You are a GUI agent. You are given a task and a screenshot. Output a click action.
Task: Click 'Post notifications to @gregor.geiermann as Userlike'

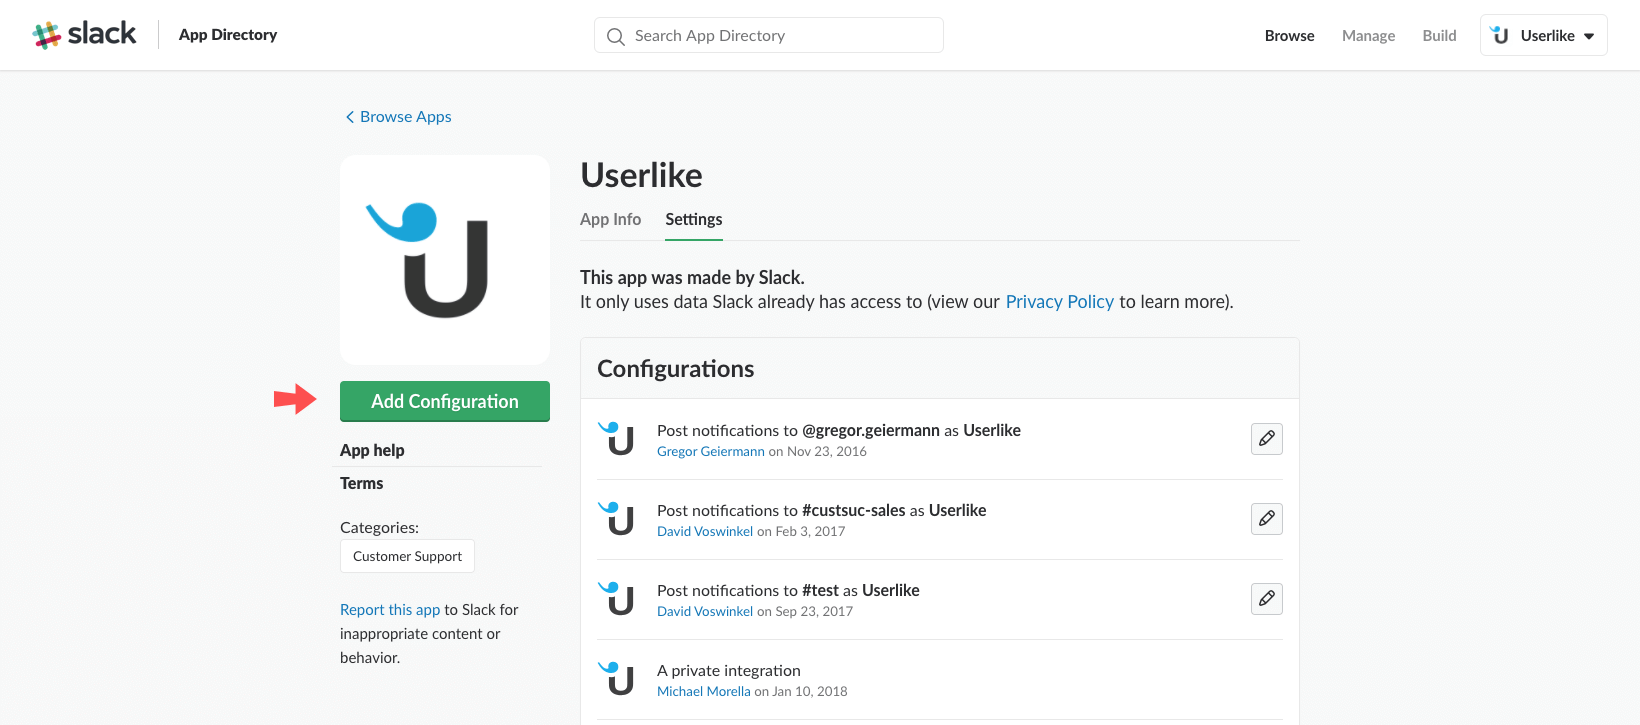coord(839,430)
